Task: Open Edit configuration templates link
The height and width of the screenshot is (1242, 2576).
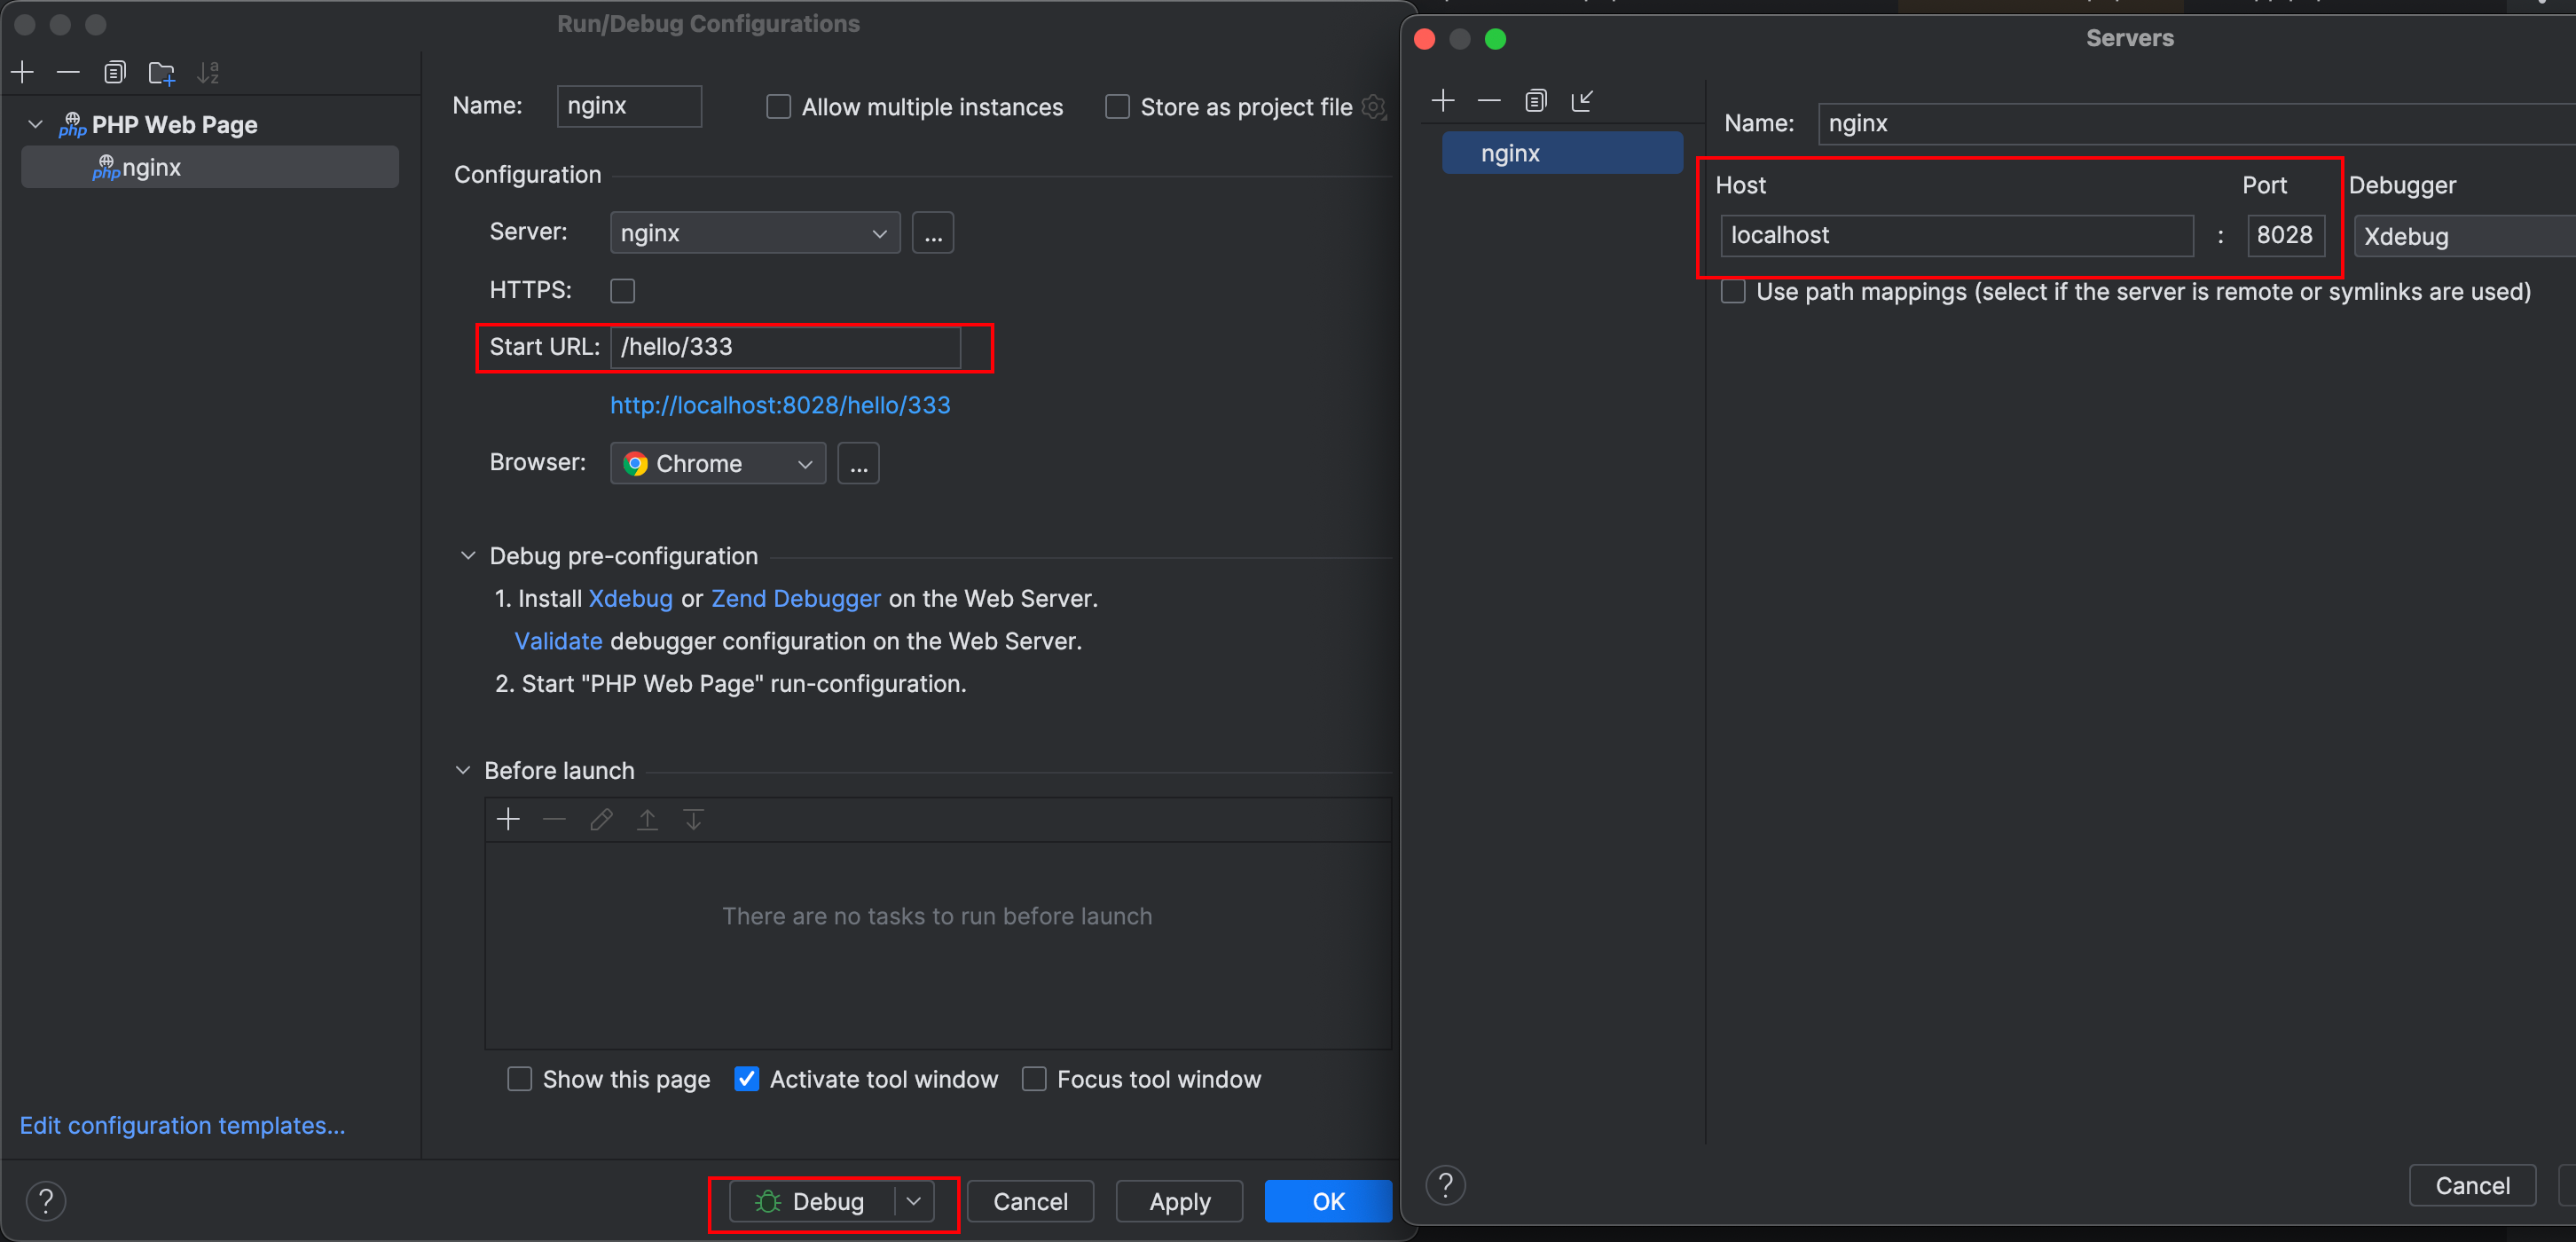Action: pyautogui.click(x=182, y=1125)
